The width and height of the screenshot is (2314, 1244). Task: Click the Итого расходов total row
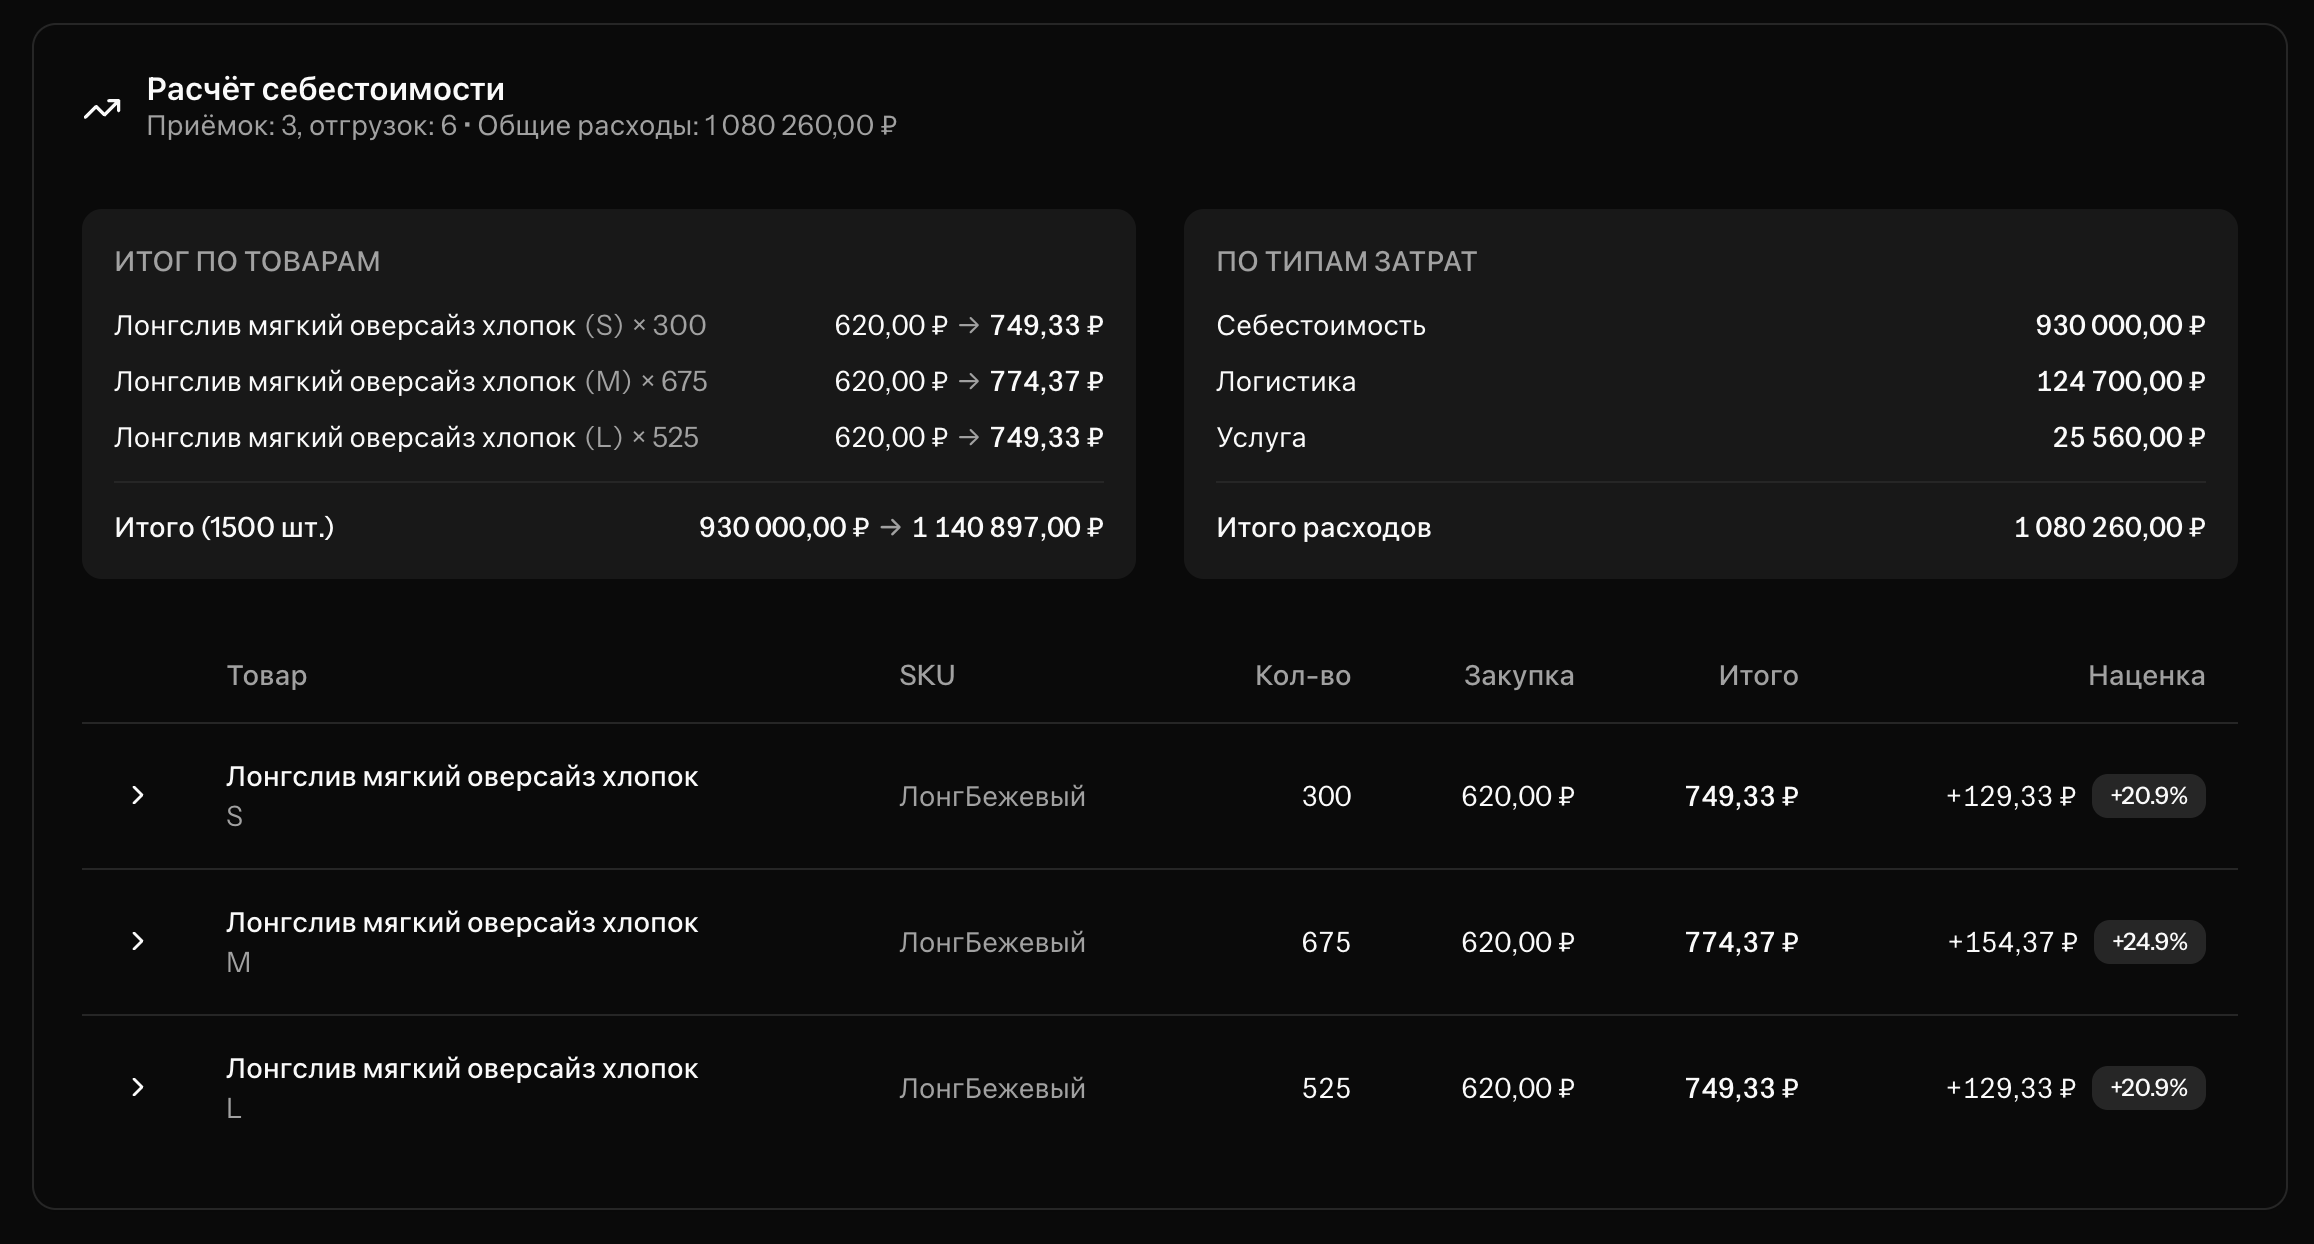pyautogui.click(x=1323, y=528)
